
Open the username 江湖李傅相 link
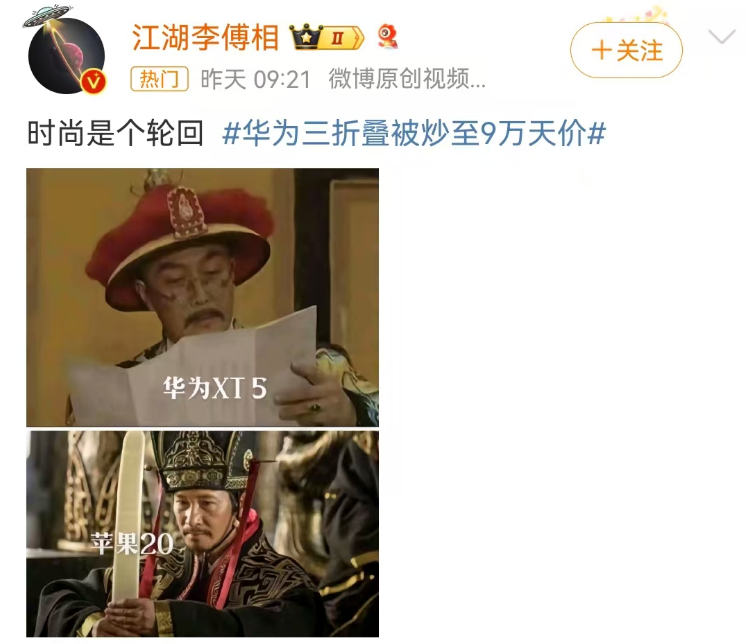tap(205, 38)
